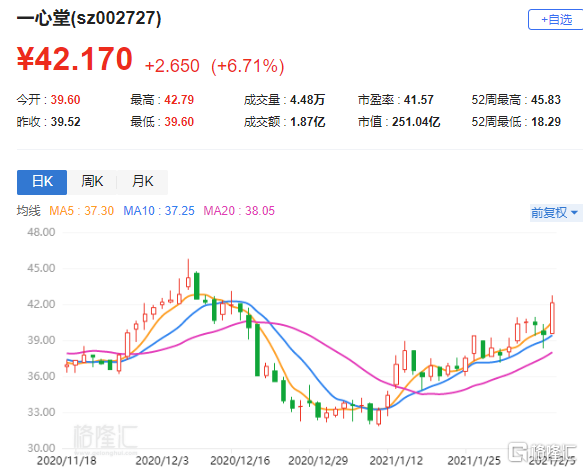Select the 39.00 price axis label
This screenshot has width=583, height=469.
[x=41, y=340]
